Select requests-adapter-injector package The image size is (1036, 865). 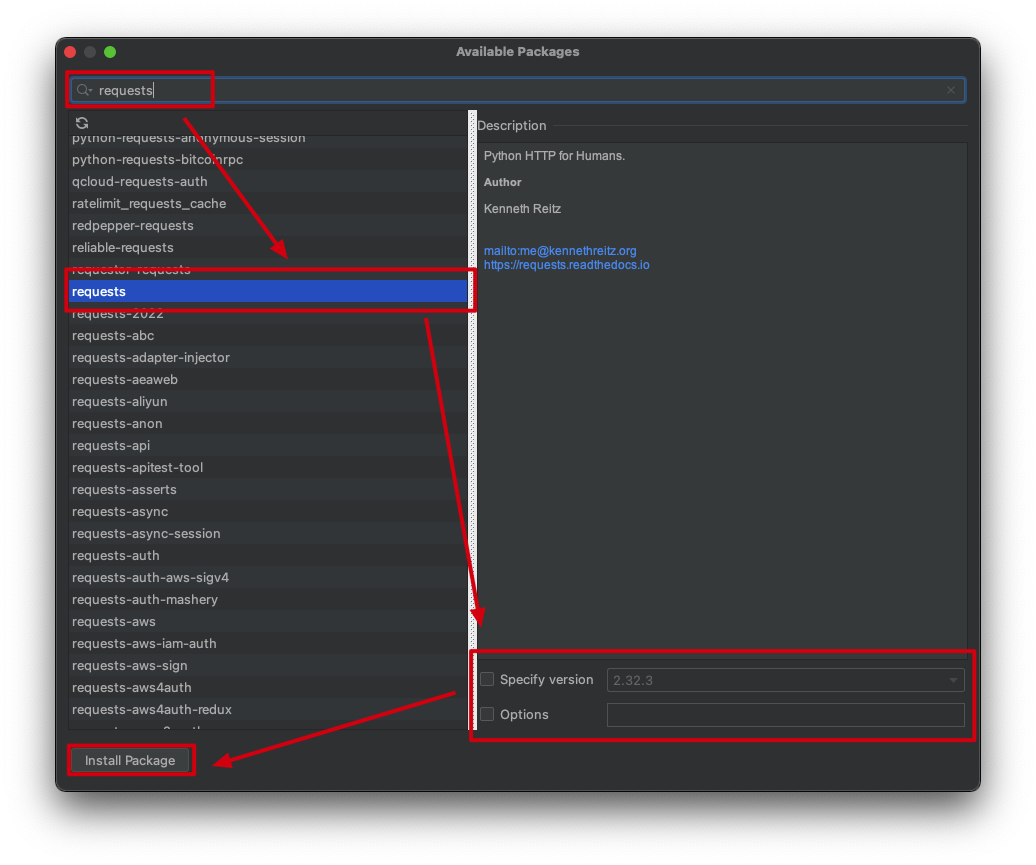point(151,357)
